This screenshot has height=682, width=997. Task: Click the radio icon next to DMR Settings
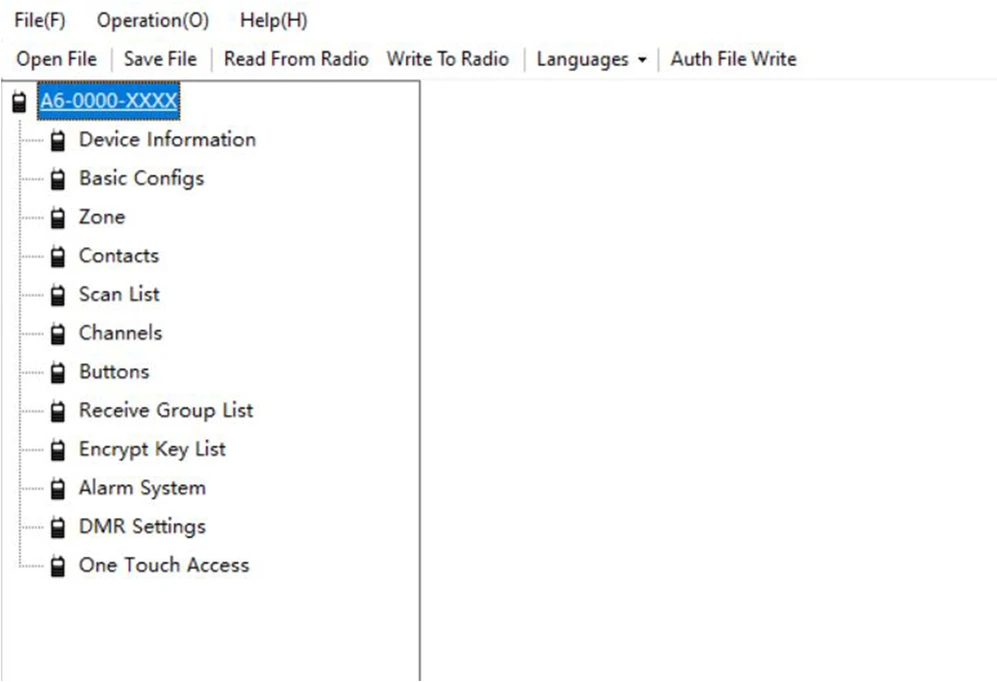(58, 528)
